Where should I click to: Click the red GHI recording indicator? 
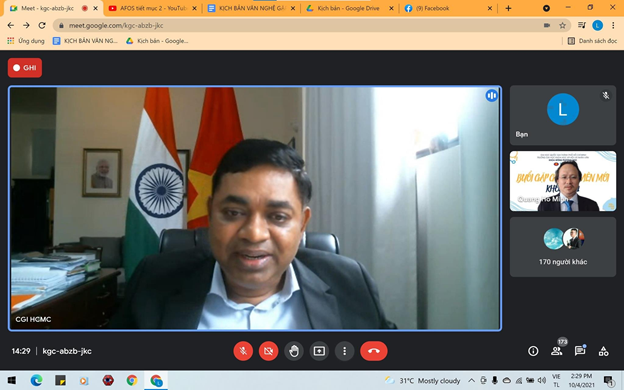click(25, 68)
